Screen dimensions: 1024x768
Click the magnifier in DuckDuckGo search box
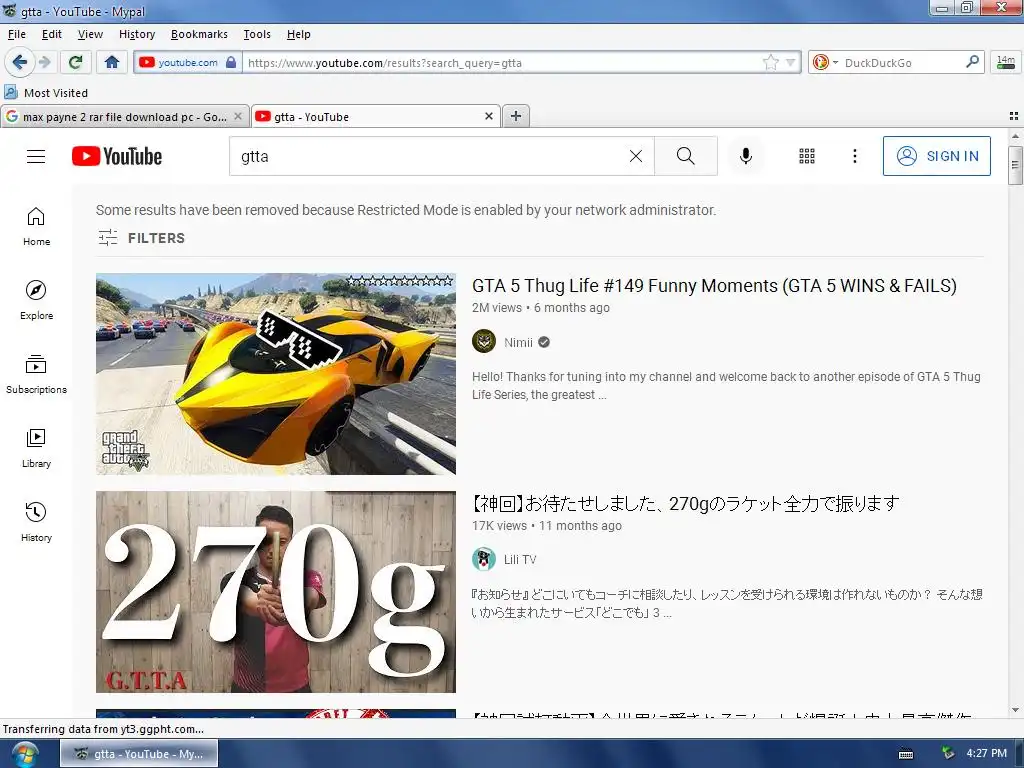pyautogui.click(x=972, y=62)
